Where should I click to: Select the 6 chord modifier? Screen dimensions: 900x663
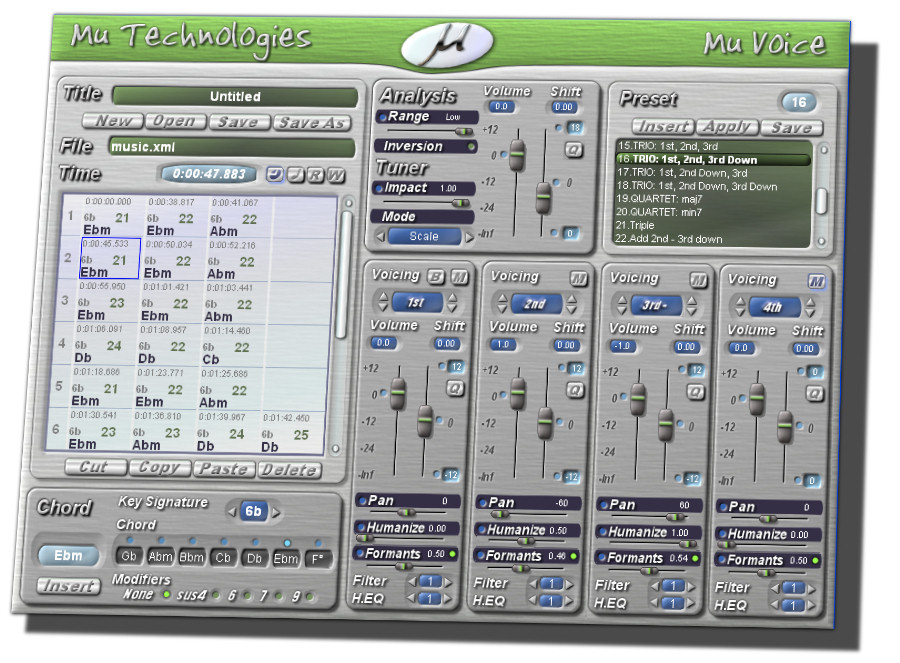click(x=247, y=596)
